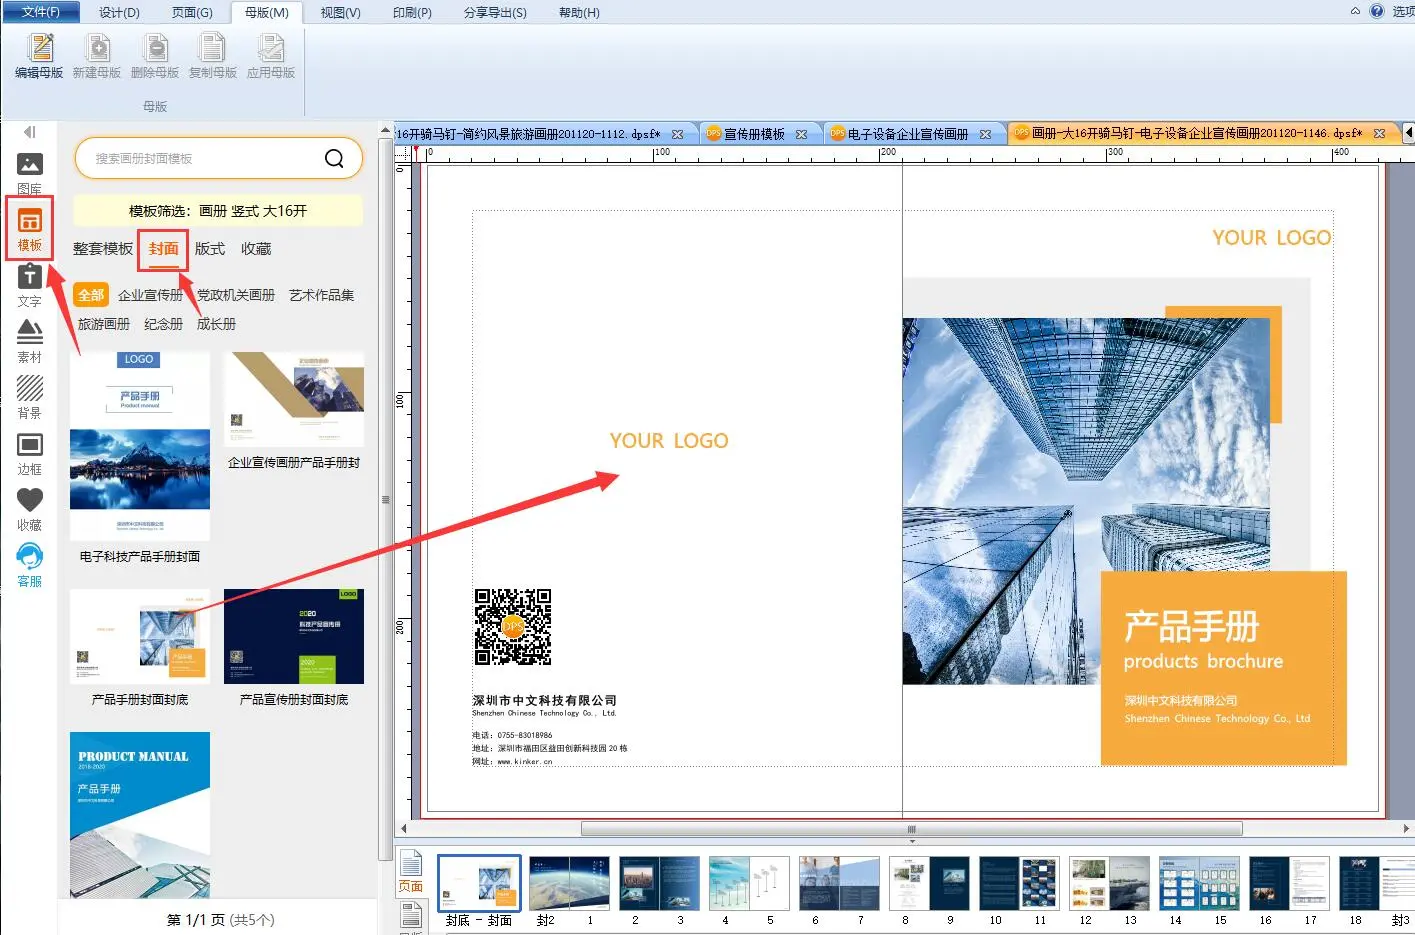The image size is (1415, 935).
Task: Switch to the 版式 layout tab
Action: (210, 249)
